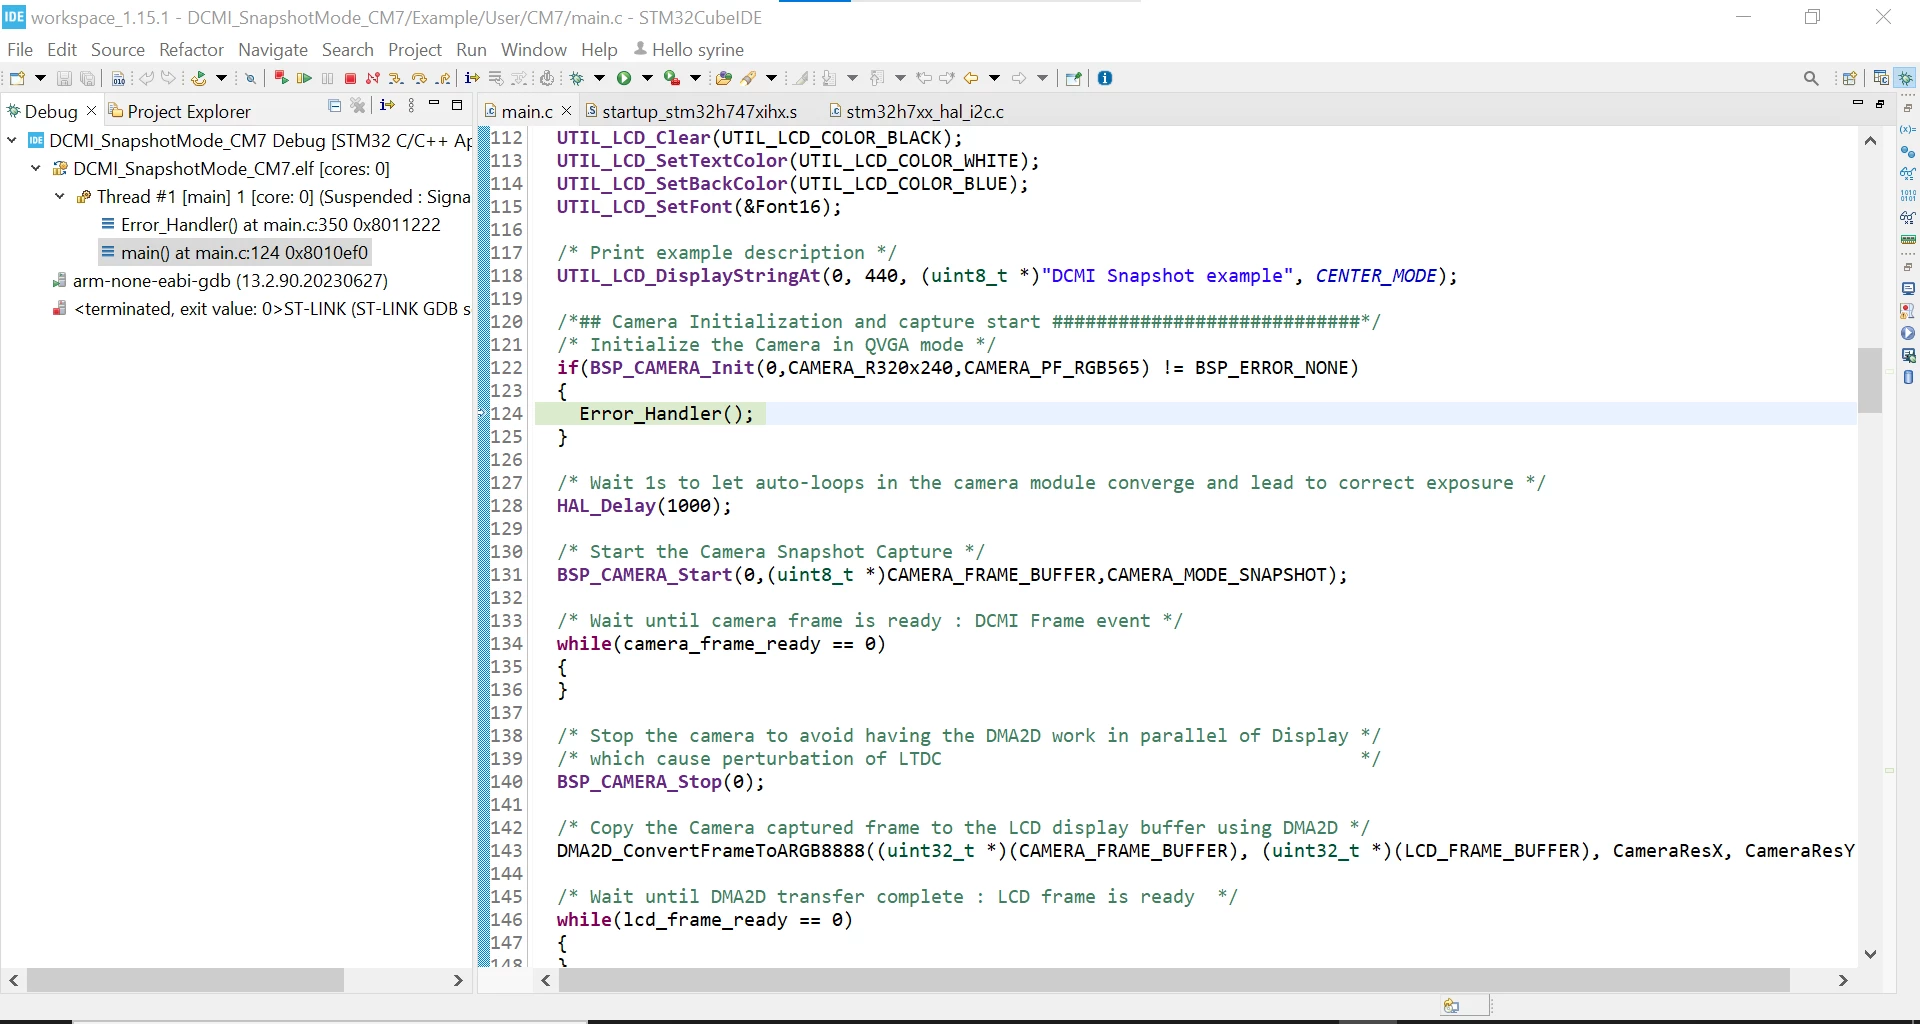Click the Terminate and Relaunch icon
This screenshot has width=1920, height=1024.
281,78
